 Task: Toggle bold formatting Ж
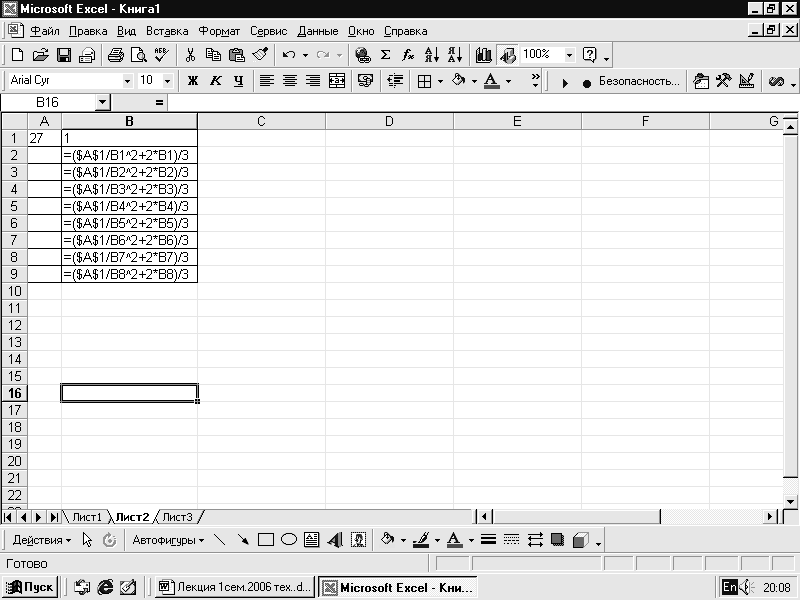coord(192,81)
